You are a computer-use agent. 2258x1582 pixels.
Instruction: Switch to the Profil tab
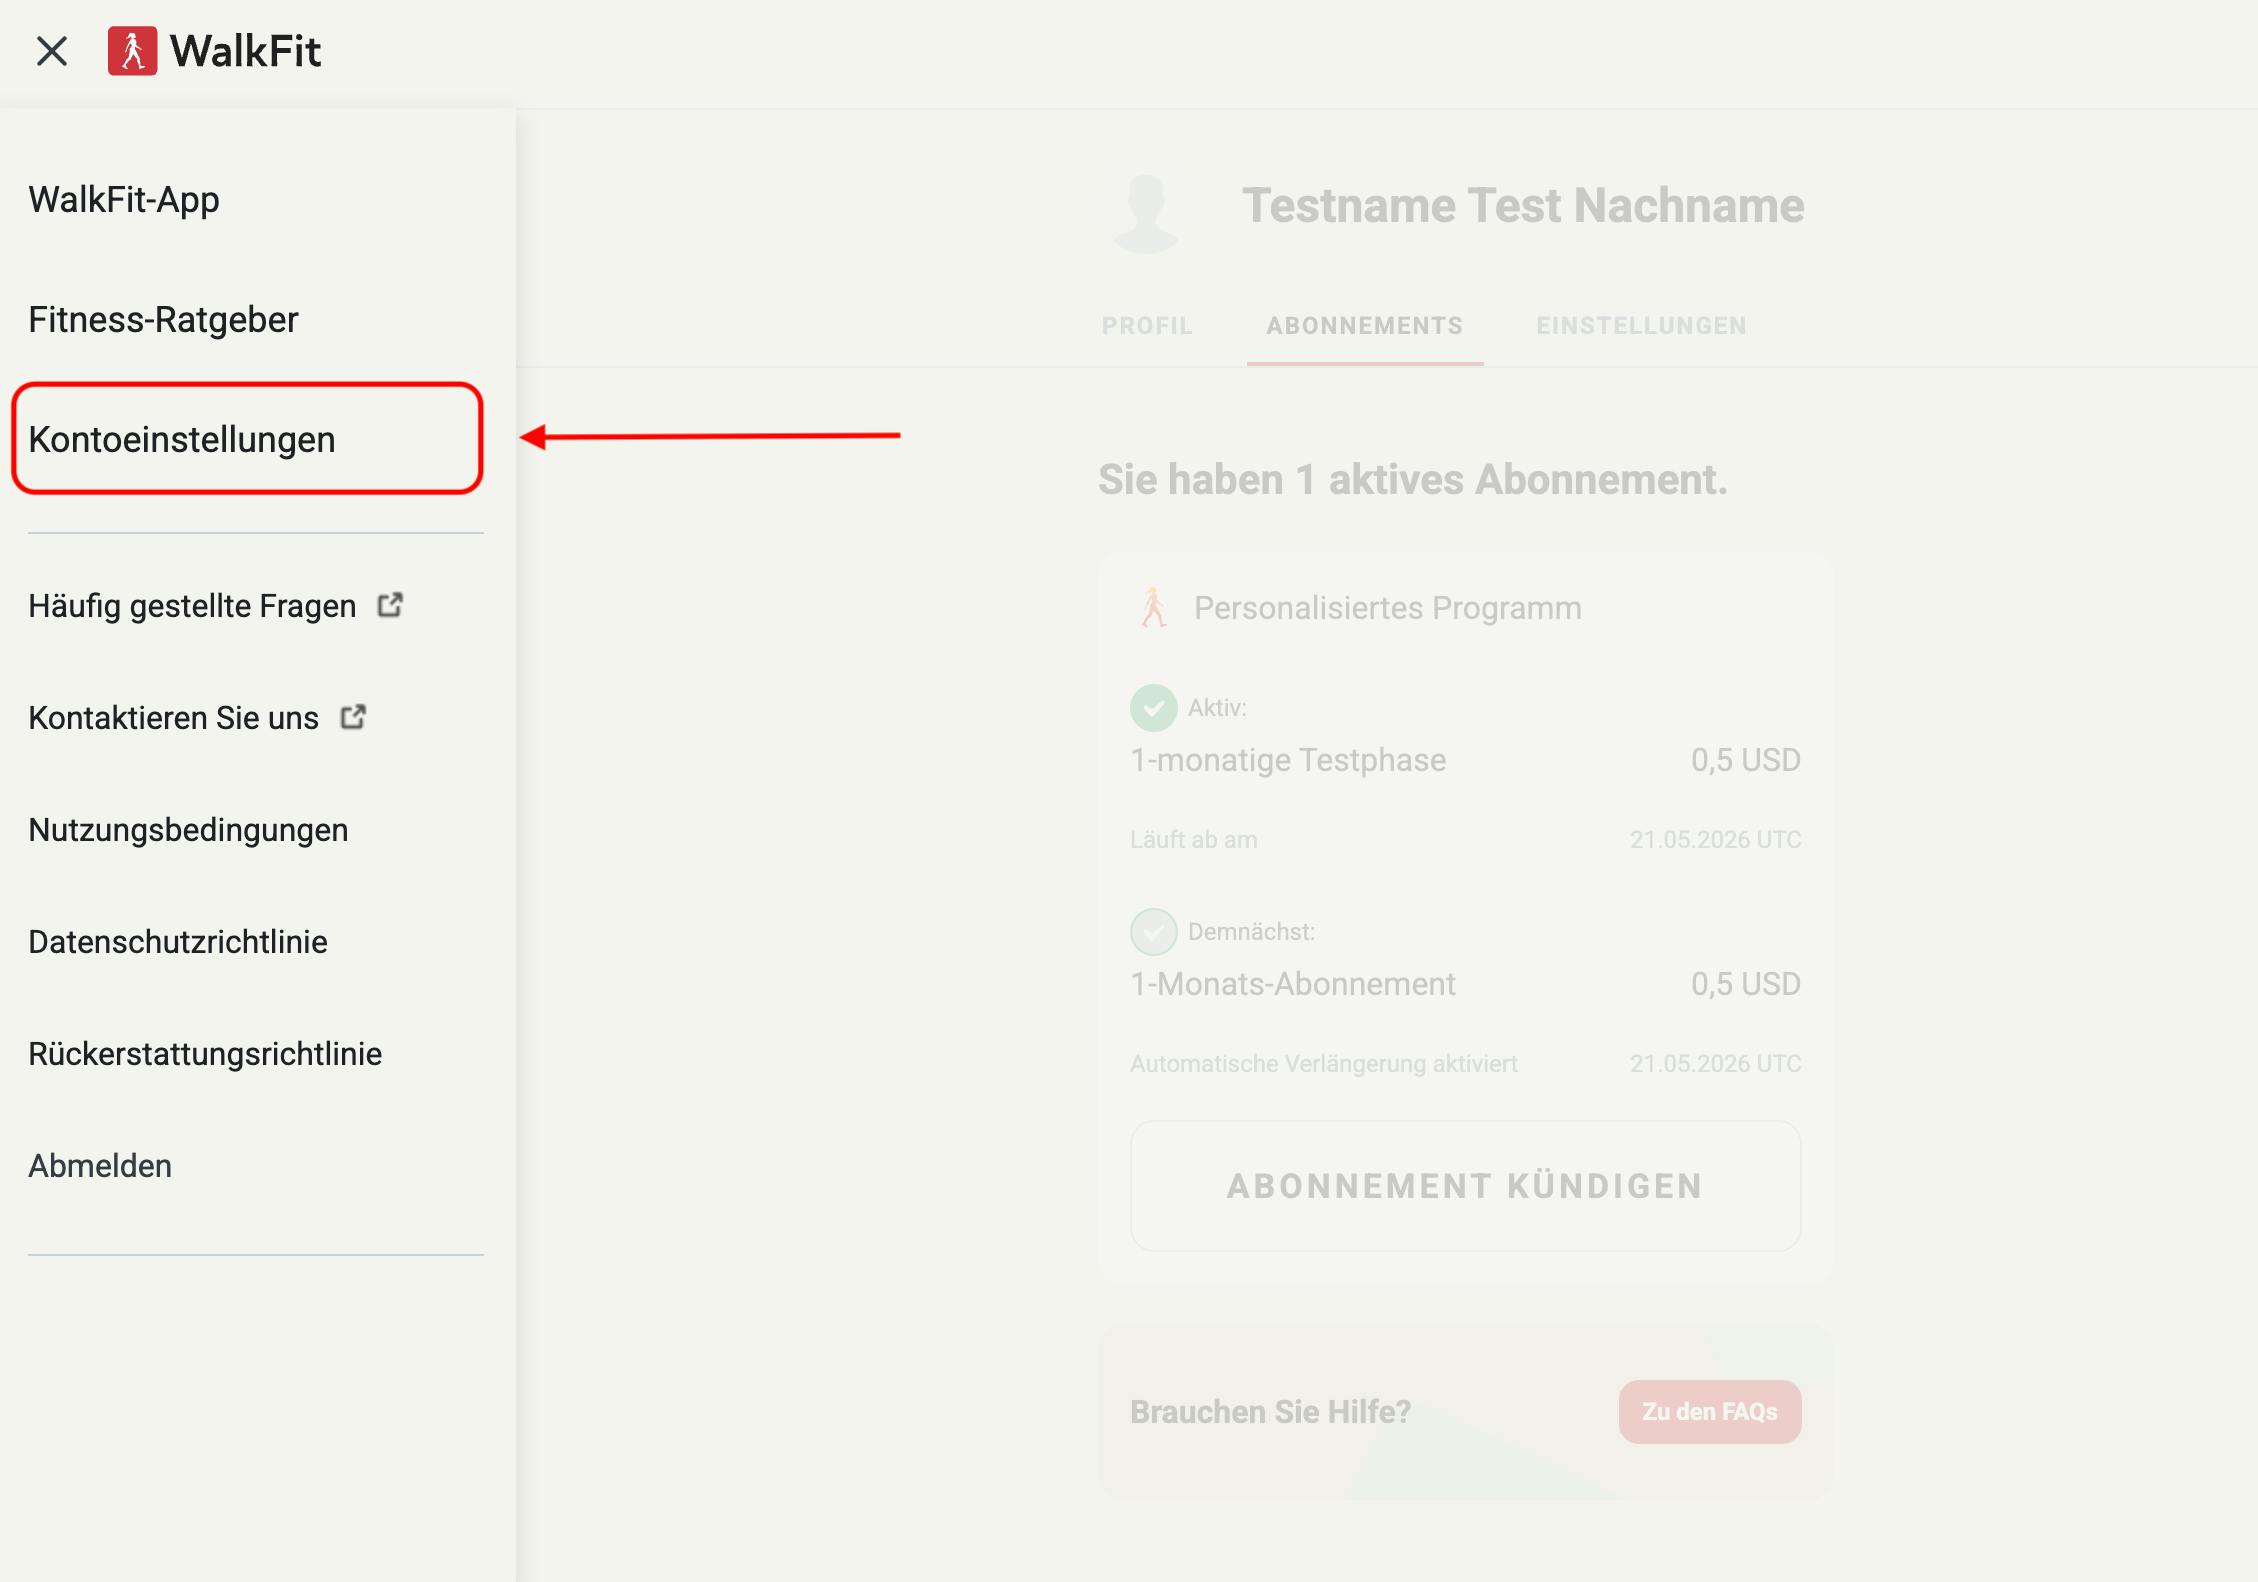point(1147,326)
